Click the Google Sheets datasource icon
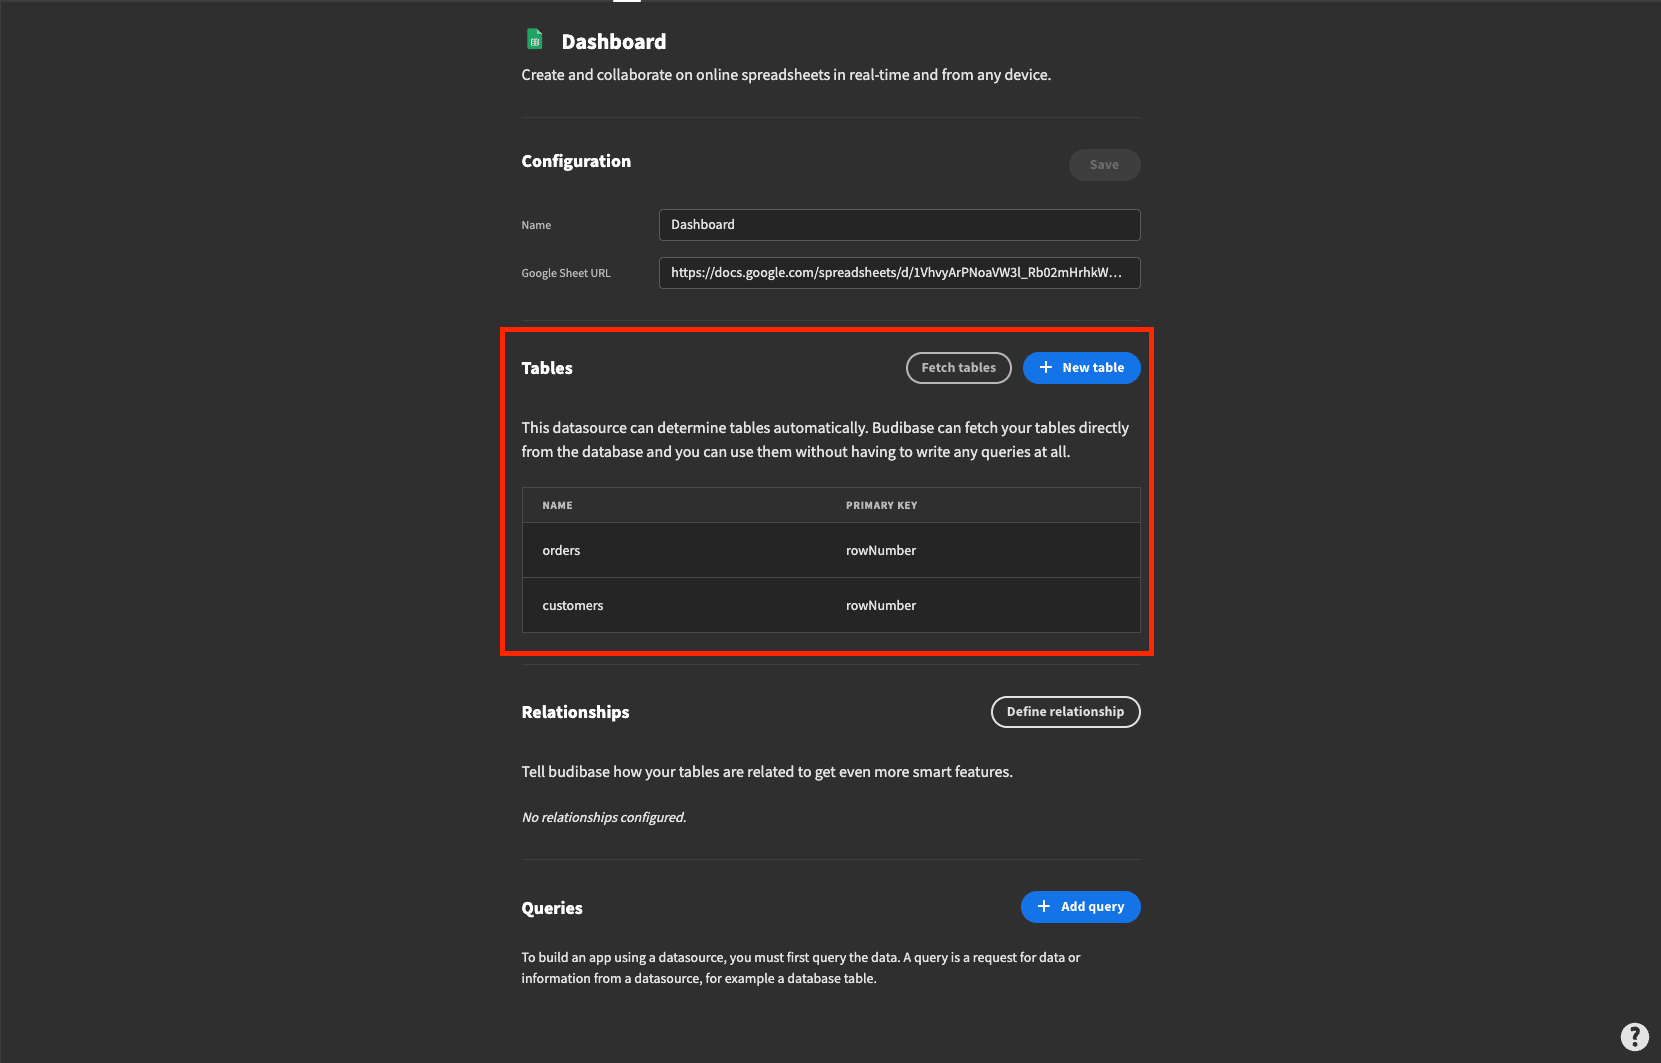This screenshot has height=1063, width=1661. pyautogui.click(x=535, y=40)
